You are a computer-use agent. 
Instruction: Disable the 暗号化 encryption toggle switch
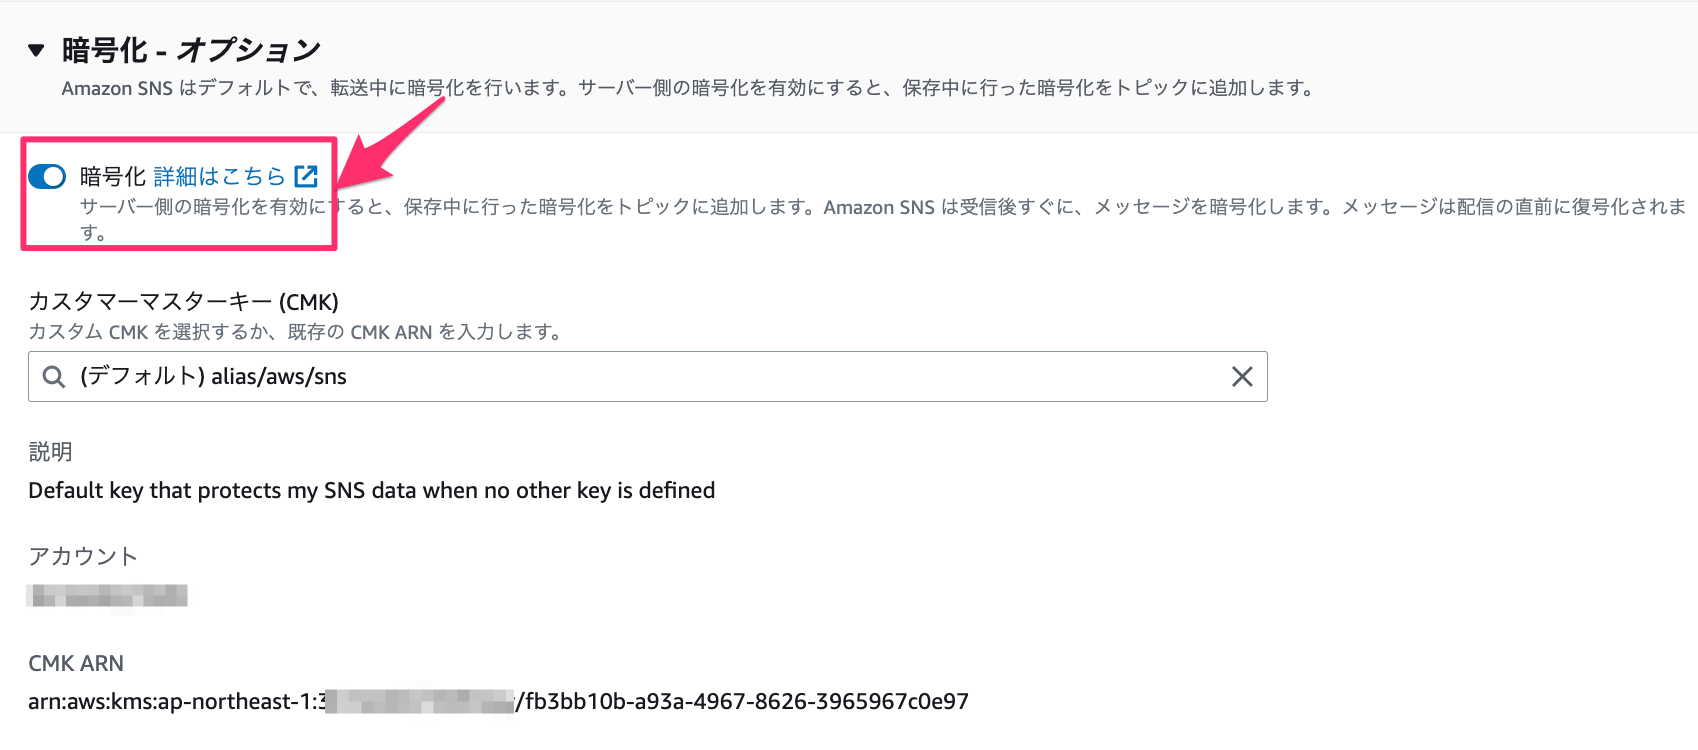point(47,177)
